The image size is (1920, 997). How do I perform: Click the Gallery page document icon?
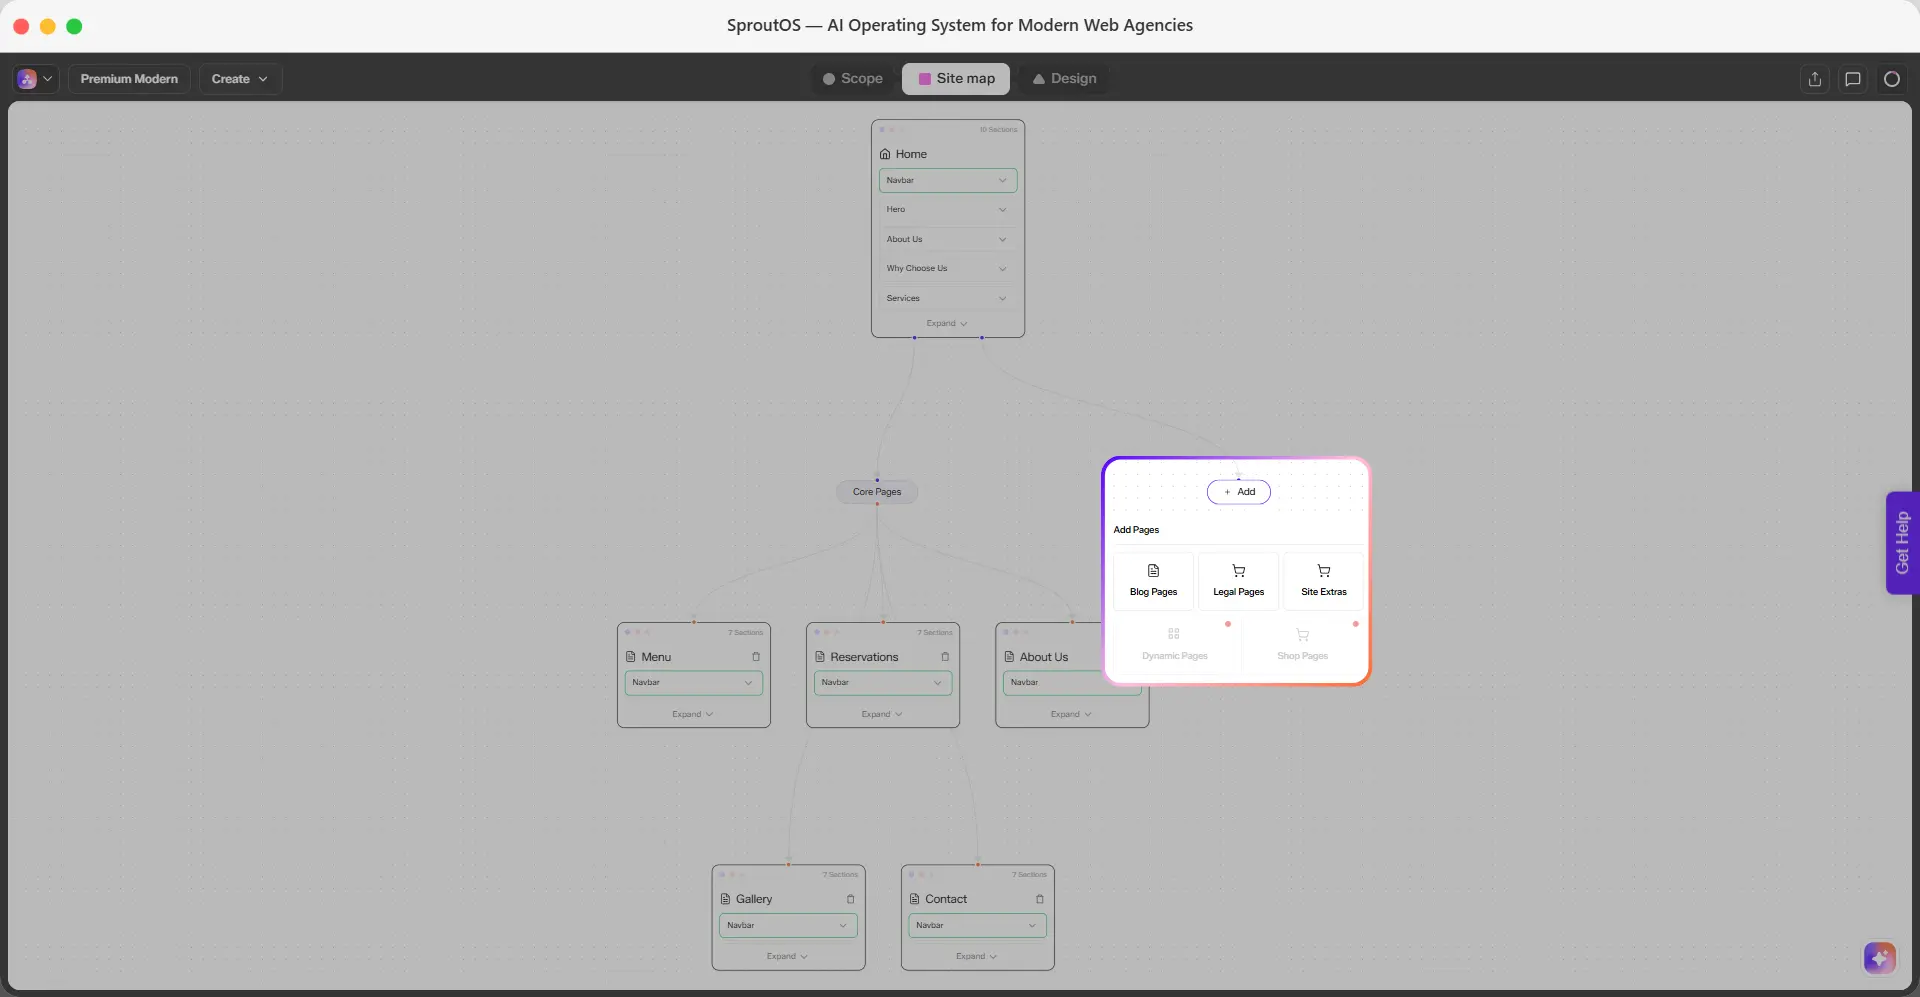(726, 899)
